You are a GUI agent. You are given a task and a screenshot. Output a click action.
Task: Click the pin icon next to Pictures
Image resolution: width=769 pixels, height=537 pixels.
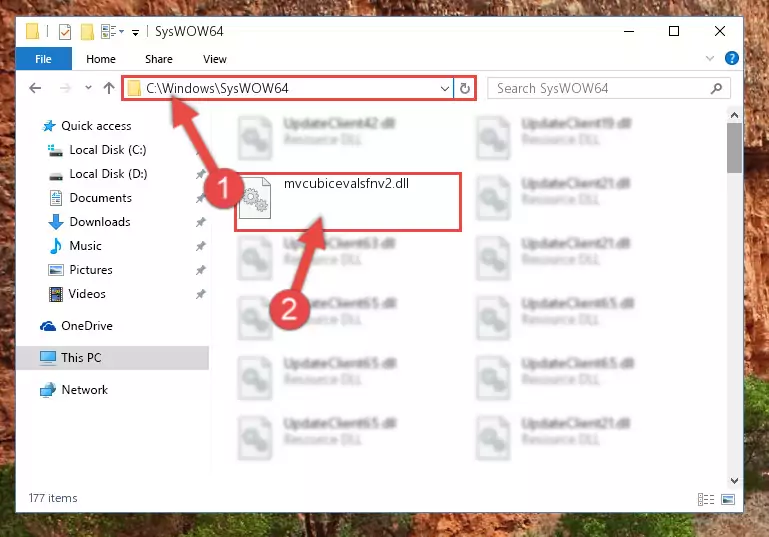click(201, 270)
